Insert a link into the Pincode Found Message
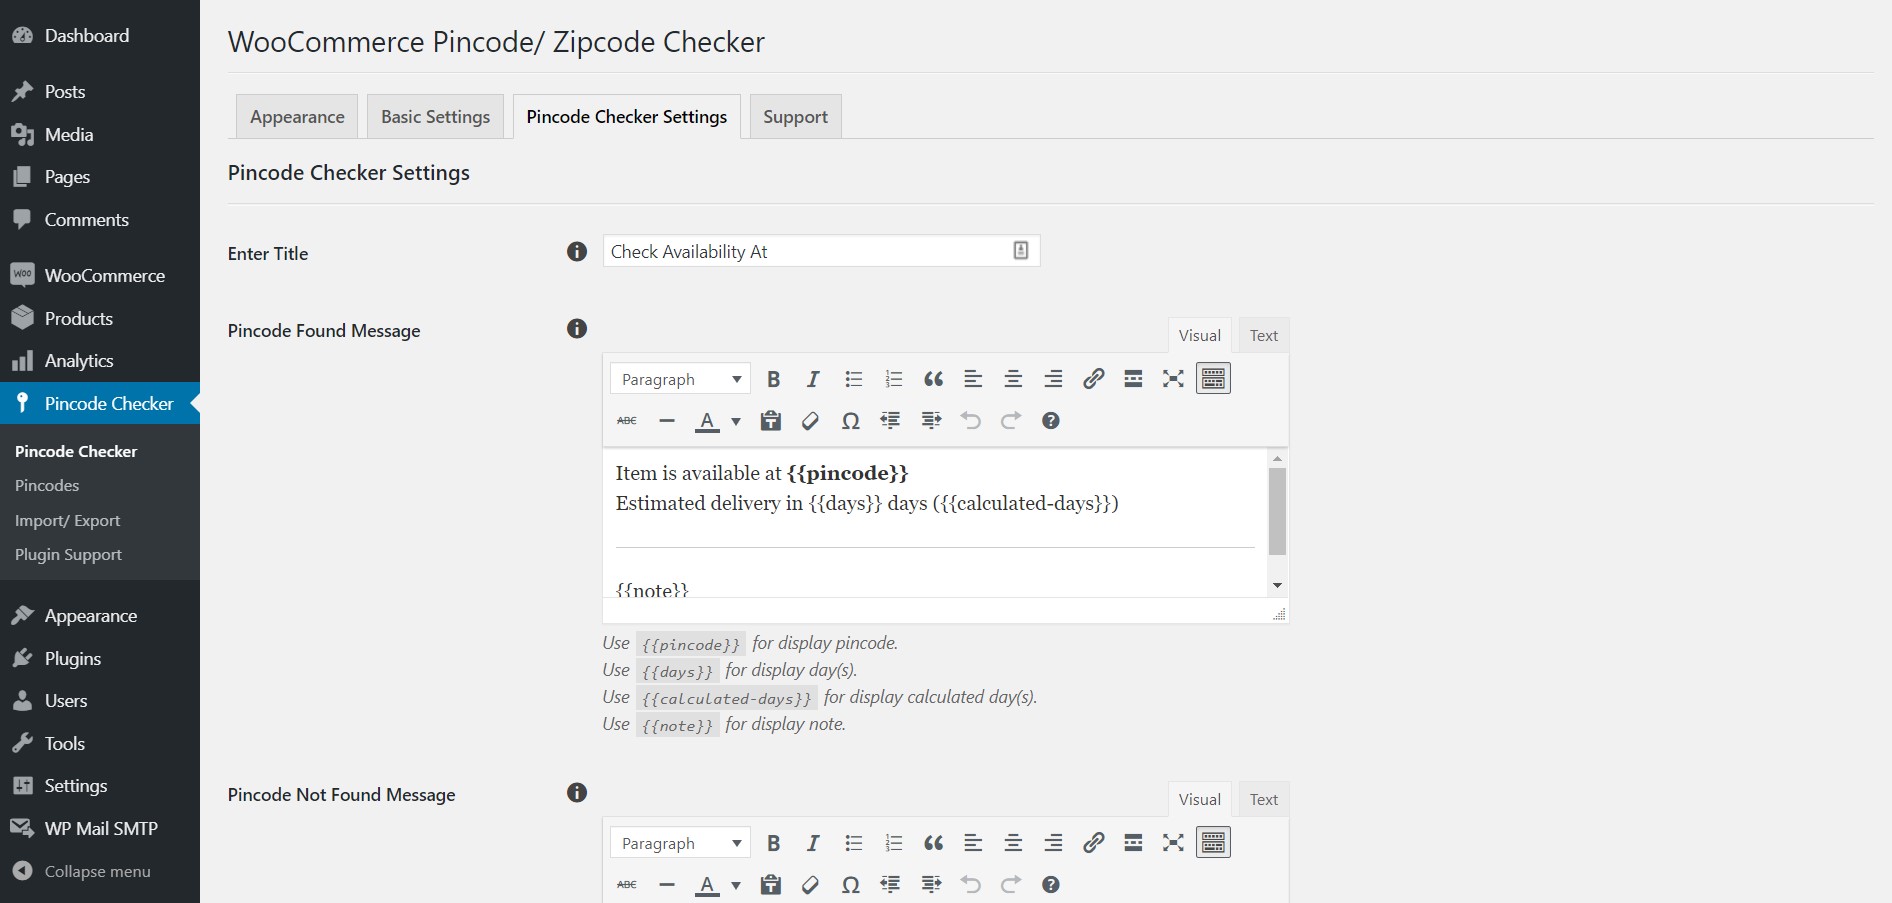The image size is (1892, 903). [x=1093, y=378]
